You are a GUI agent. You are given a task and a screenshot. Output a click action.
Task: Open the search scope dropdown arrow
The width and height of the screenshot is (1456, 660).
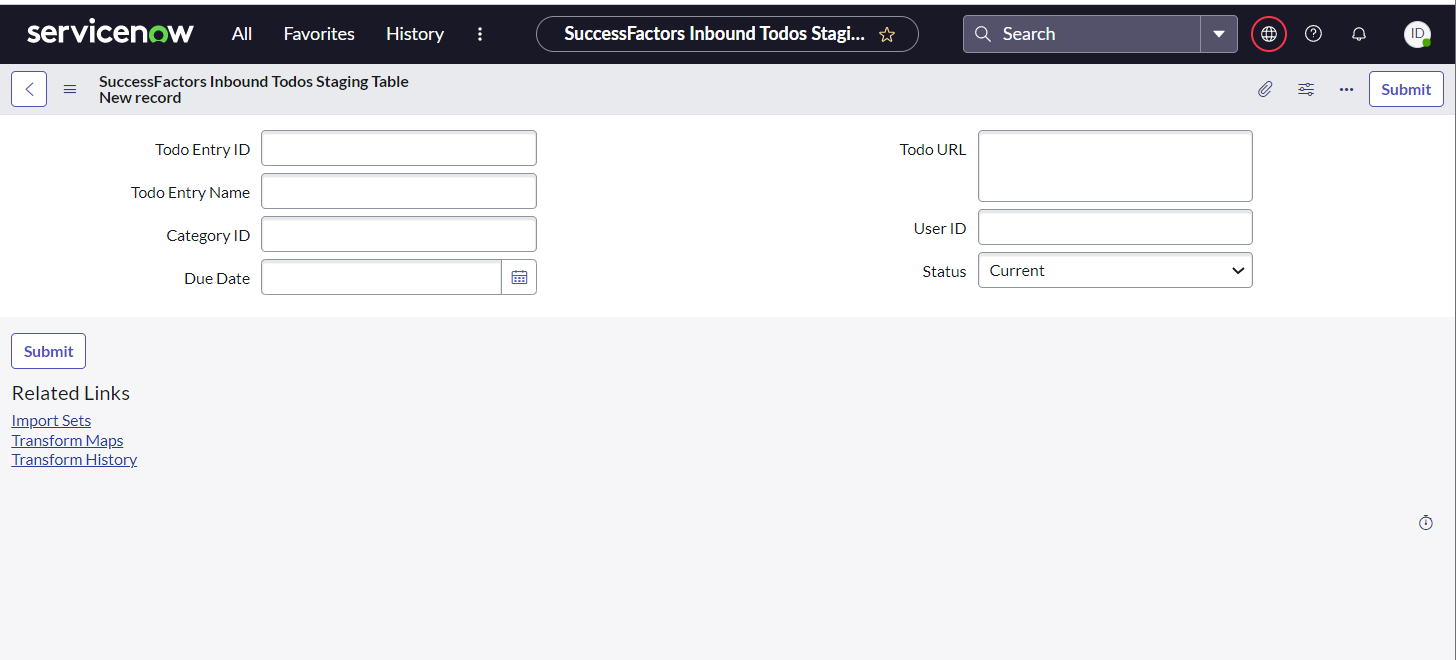coord(1218,33)
